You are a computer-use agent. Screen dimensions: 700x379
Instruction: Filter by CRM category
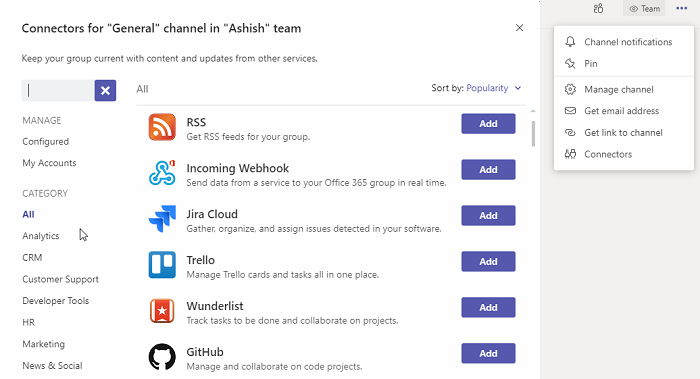[32, 258]
